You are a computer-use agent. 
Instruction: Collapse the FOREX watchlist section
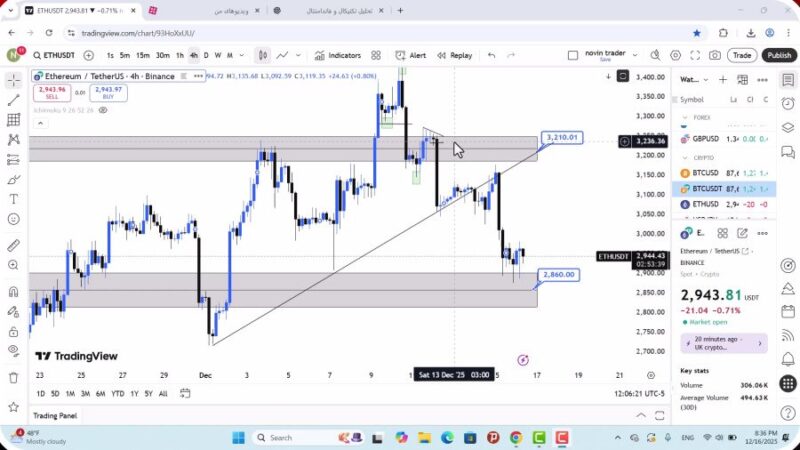(685, 118)
